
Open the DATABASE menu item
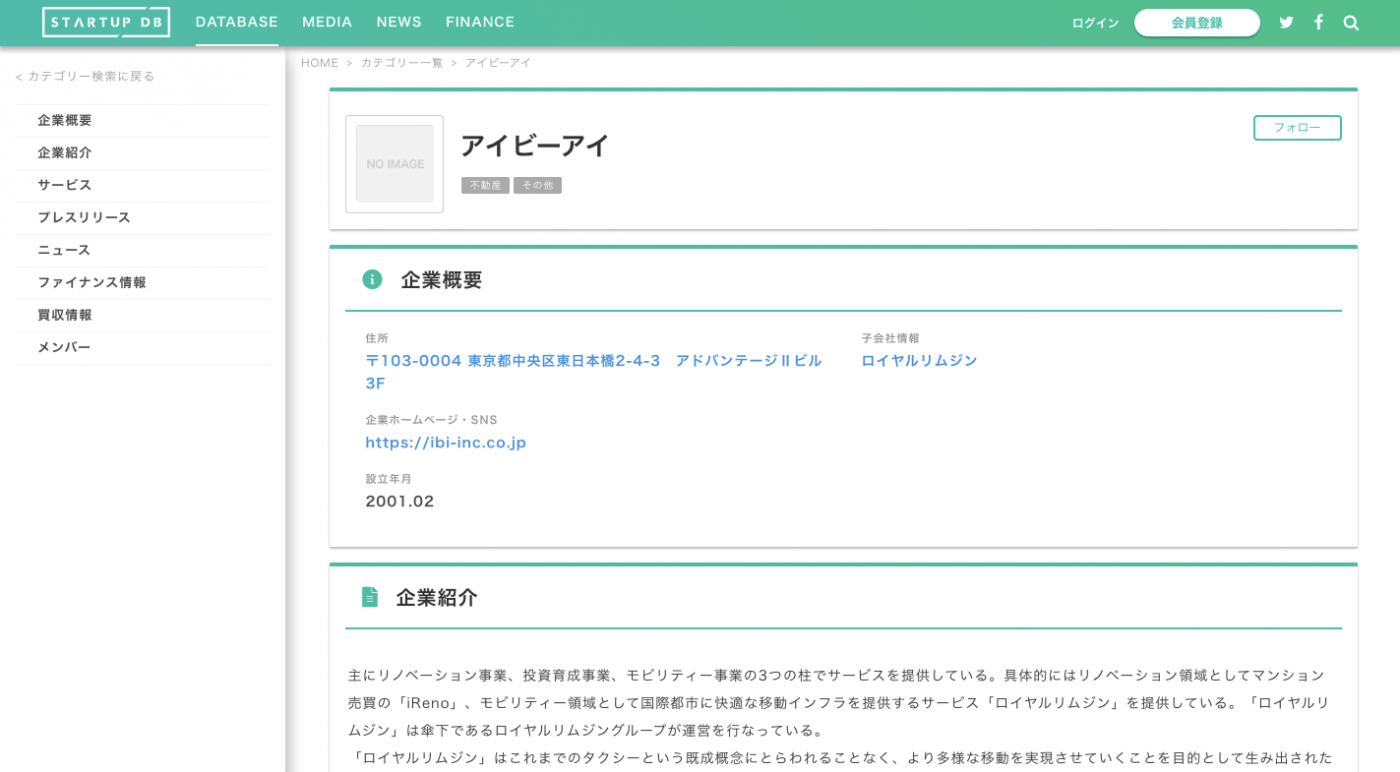pyautogui.click(x=236, y=21)
